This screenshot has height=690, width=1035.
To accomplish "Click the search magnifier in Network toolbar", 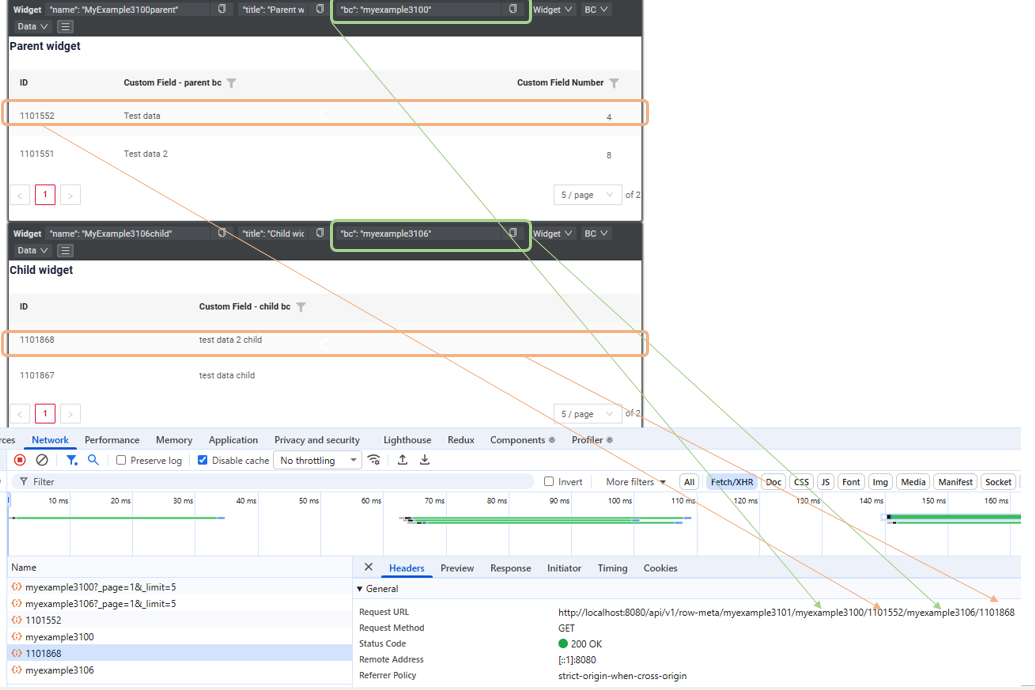I will [93, 460].
